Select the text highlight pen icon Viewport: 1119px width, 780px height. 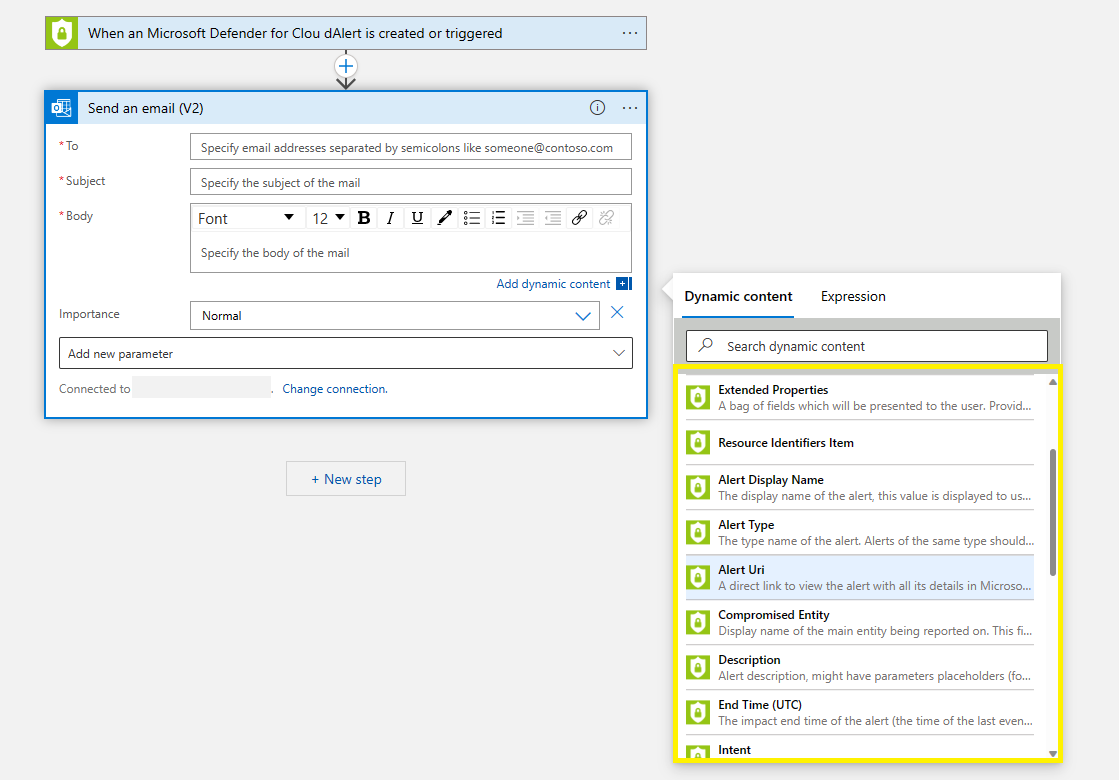444,217
